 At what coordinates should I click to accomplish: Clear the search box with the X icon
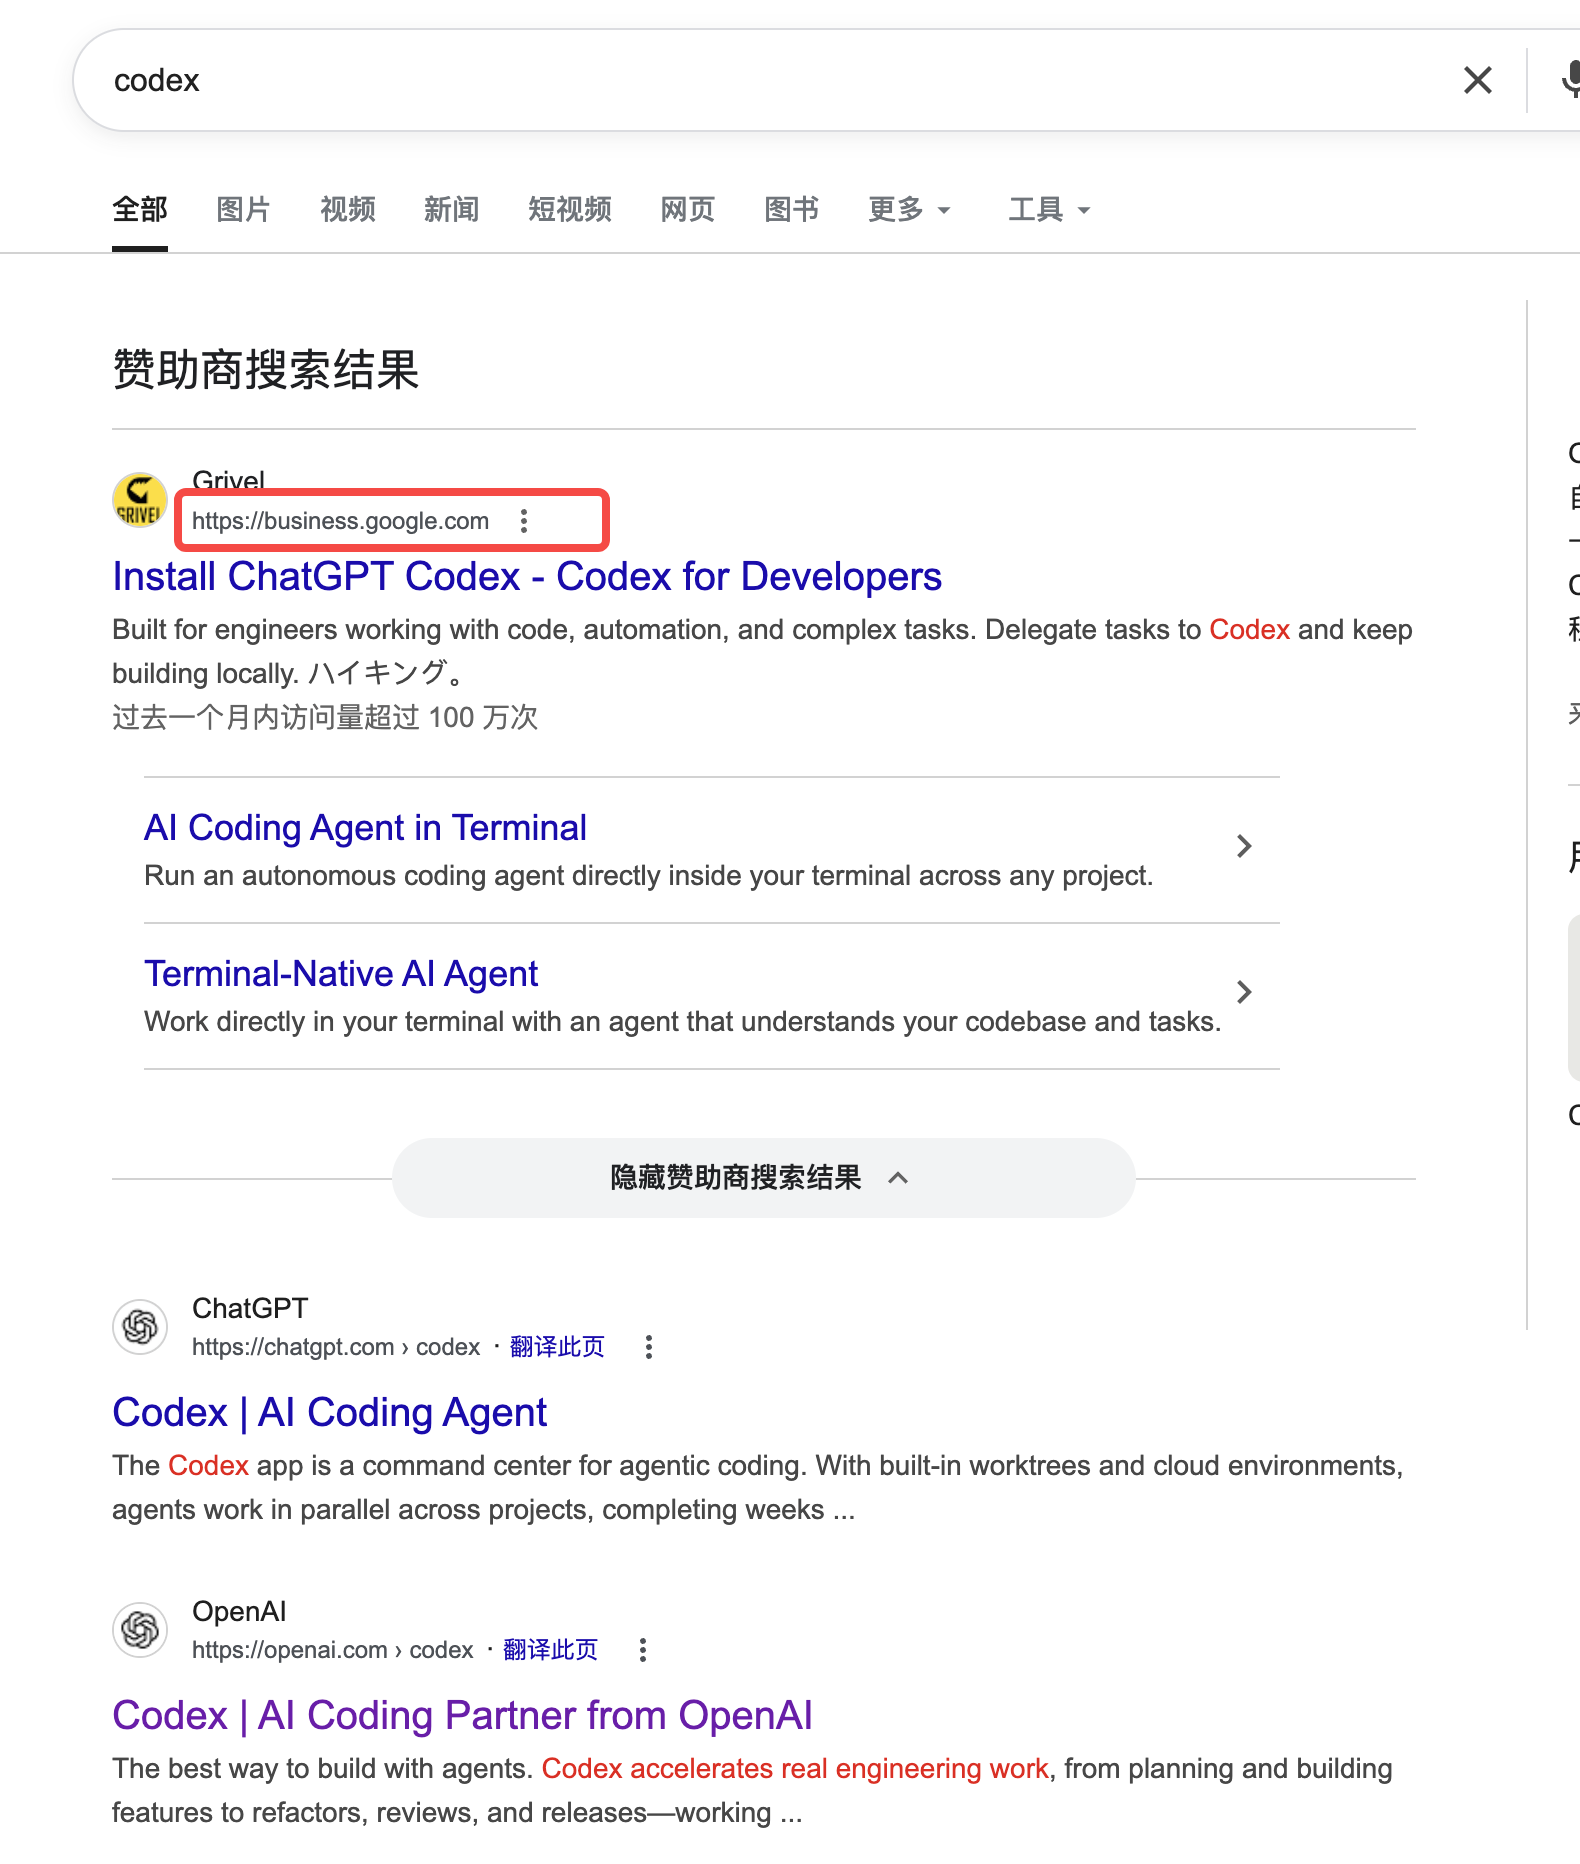coord(1477,80)
